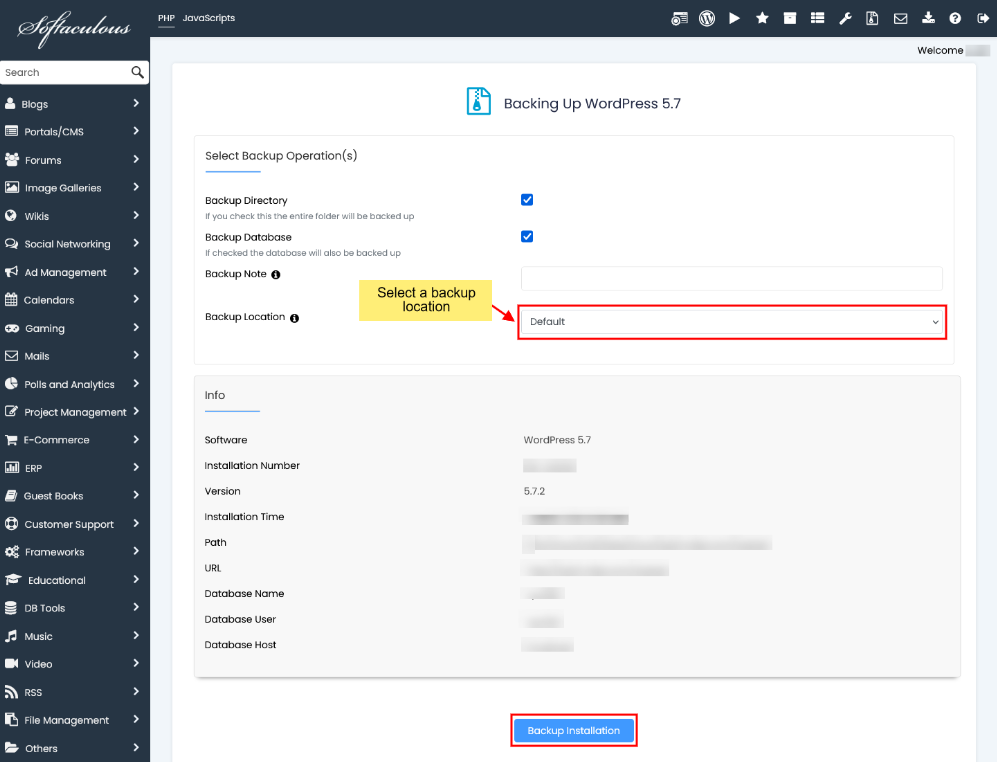Image resolution: width=997 pixels, height=762 pixels.
Task: Open the cPanel control panel icon
Action: 679,18
